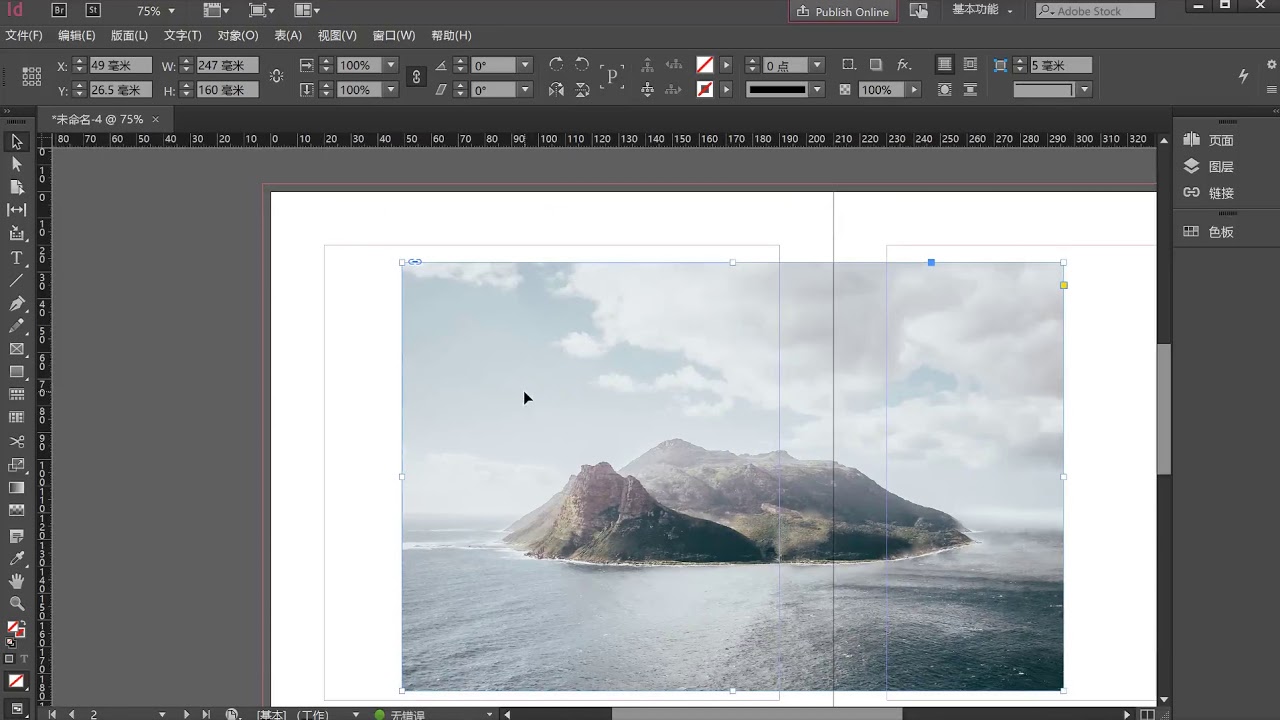Toggle constrain proportions for scaling
1280x720 pixels.
coord(416,77)
